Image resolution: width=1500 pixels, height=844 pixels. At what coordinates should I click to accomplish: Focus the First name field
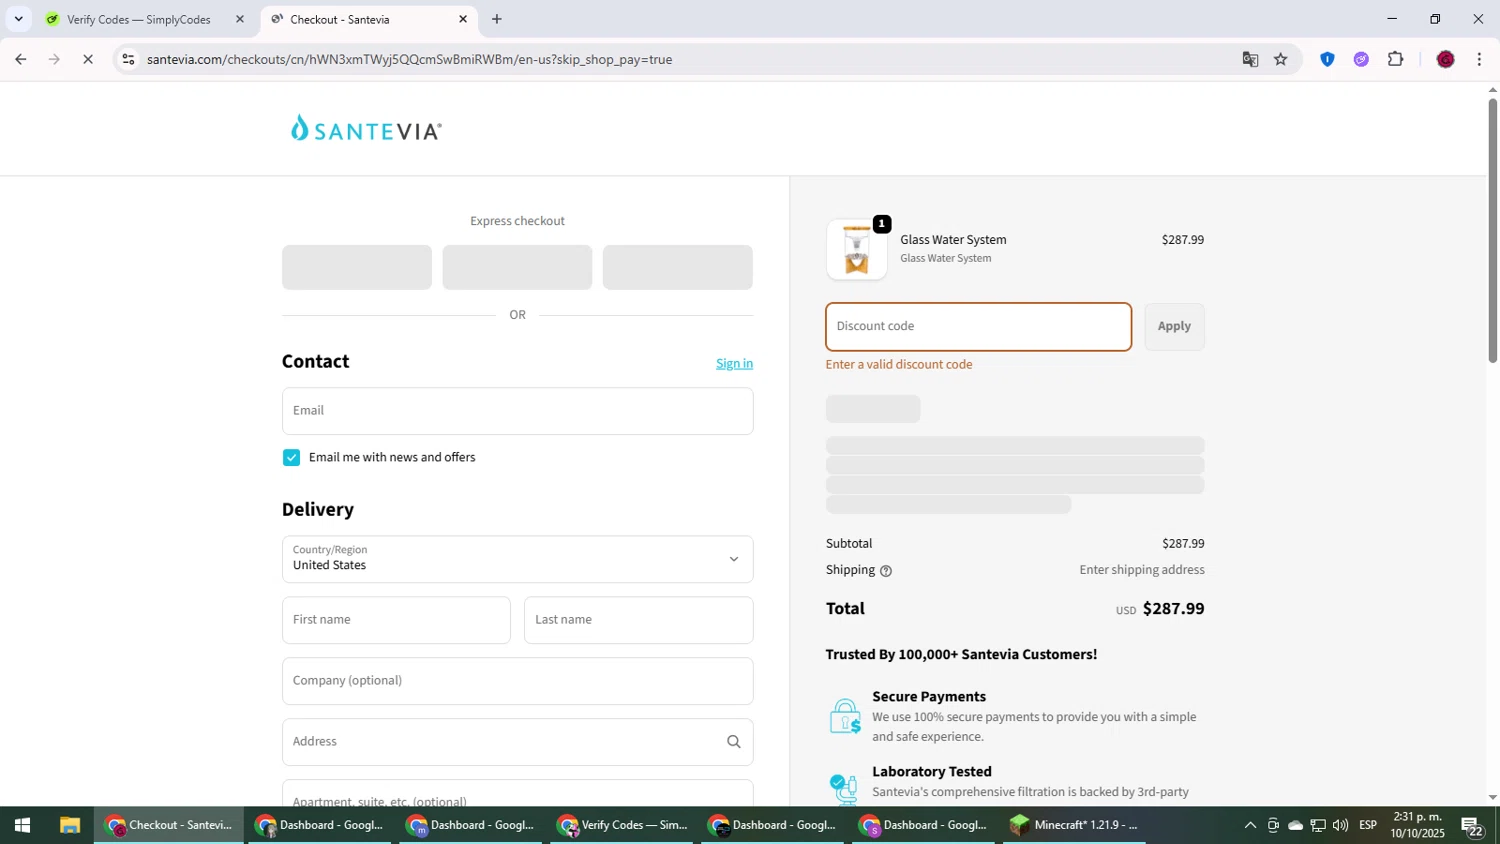[x=396, y=620]
